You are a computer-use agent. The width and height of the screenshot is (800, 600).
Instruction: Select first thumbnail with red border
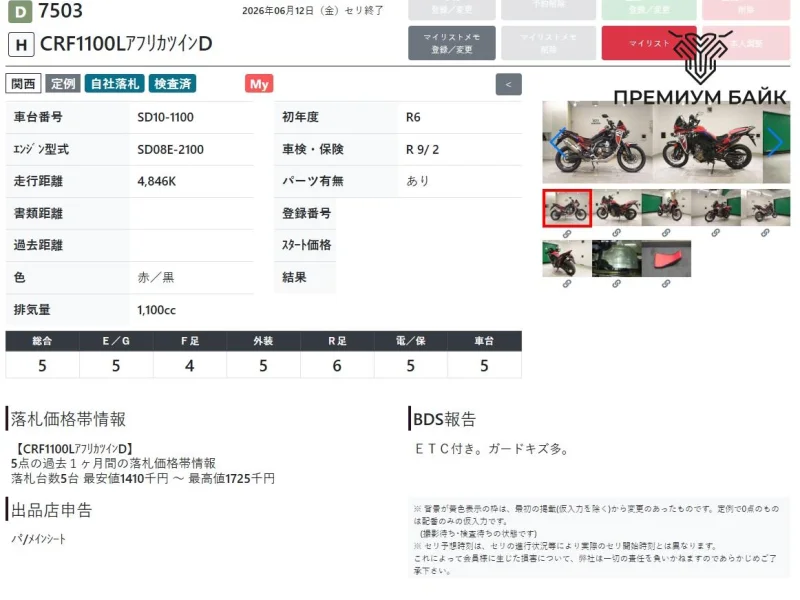(567, 208)
